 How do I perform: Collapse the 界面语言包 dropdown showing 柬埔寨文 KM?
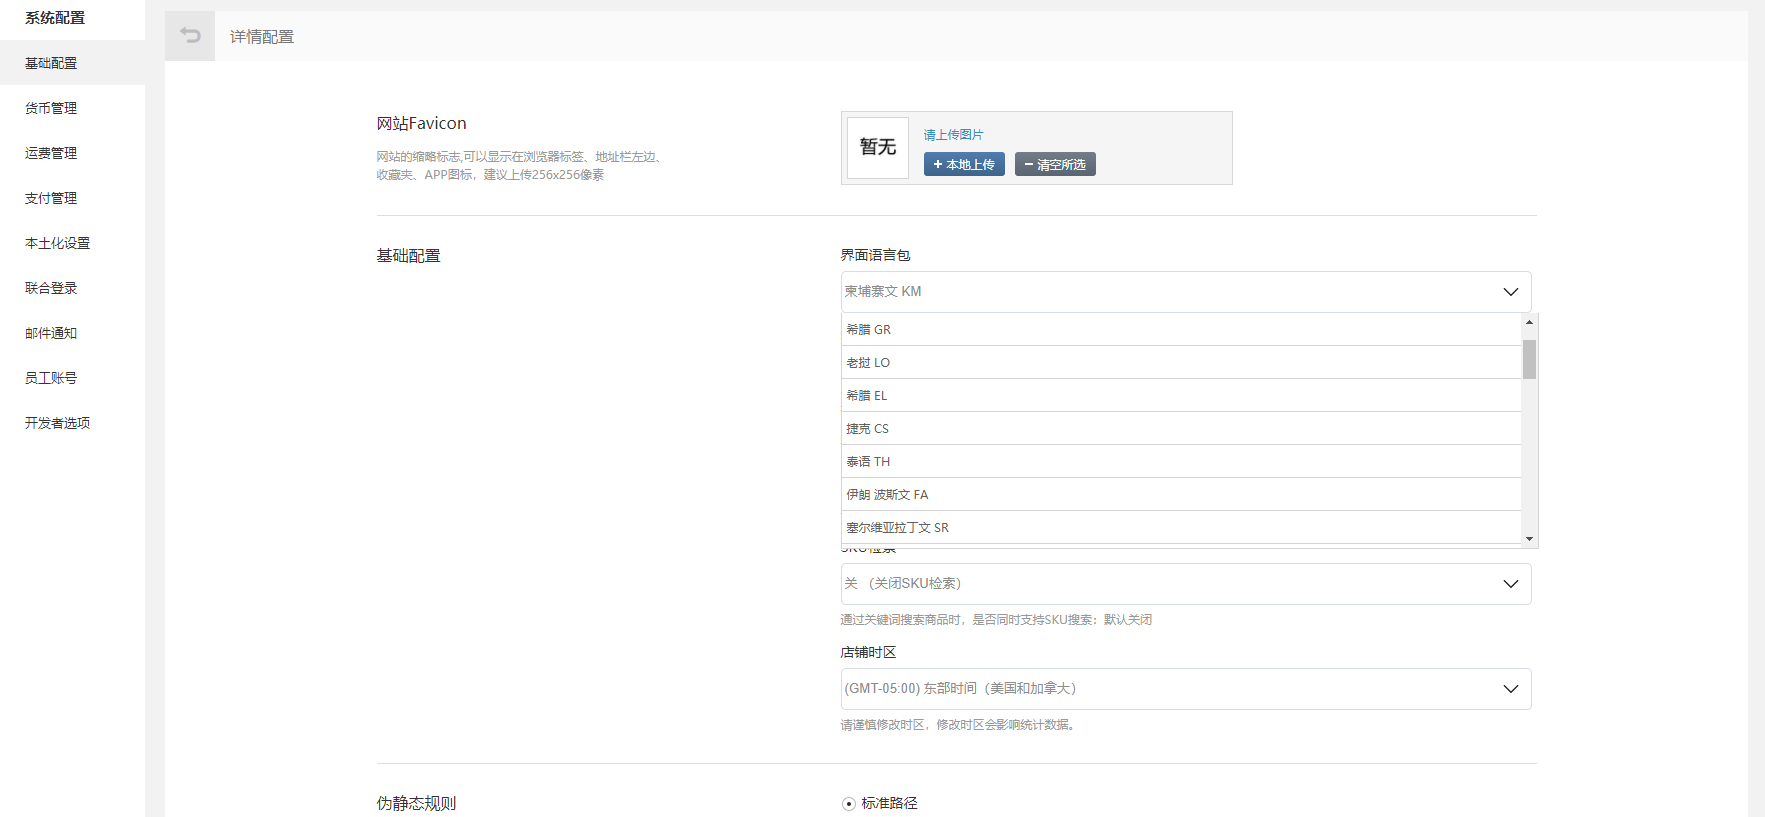click(1186, 292)
